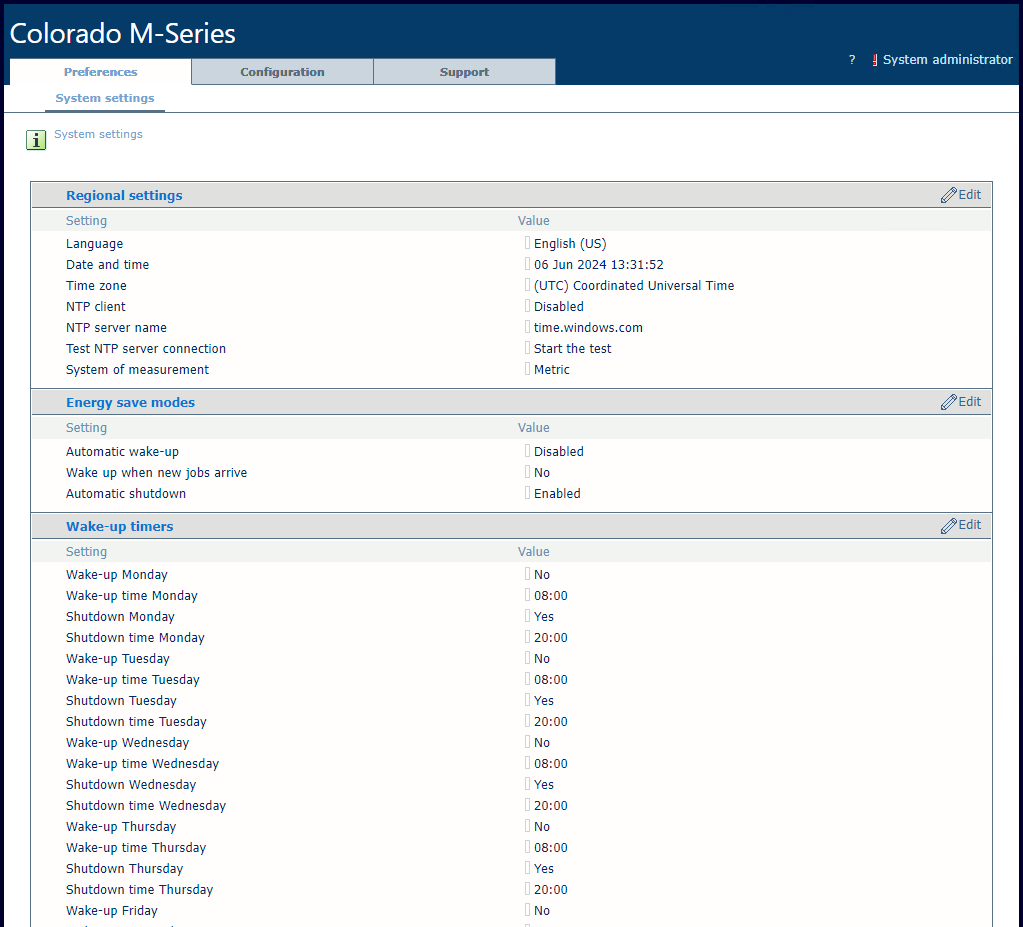Click the Edit pencil icon for Wake-up timers
Viewport: 1023px width, 927px height.
[x=949, y=525]
